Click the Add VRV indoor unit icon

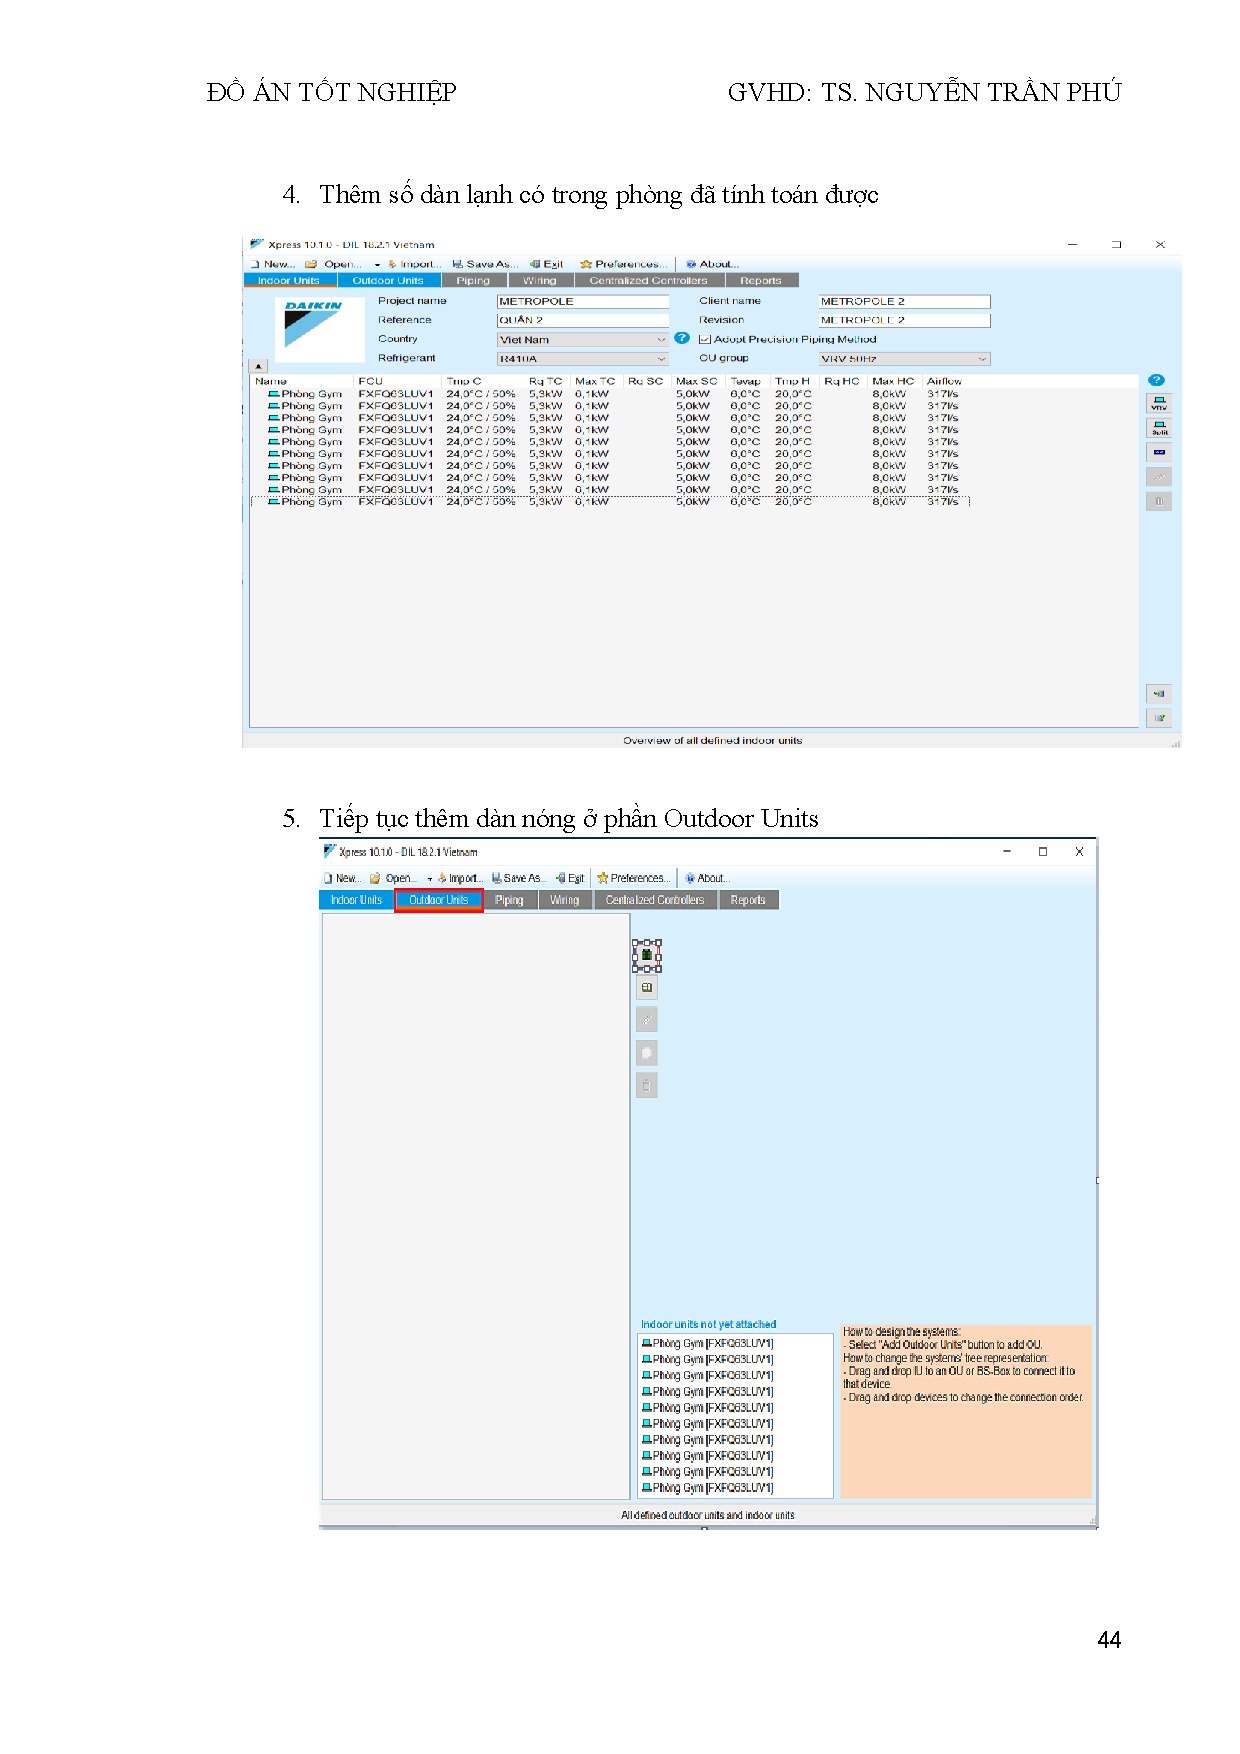(1158, 403)
